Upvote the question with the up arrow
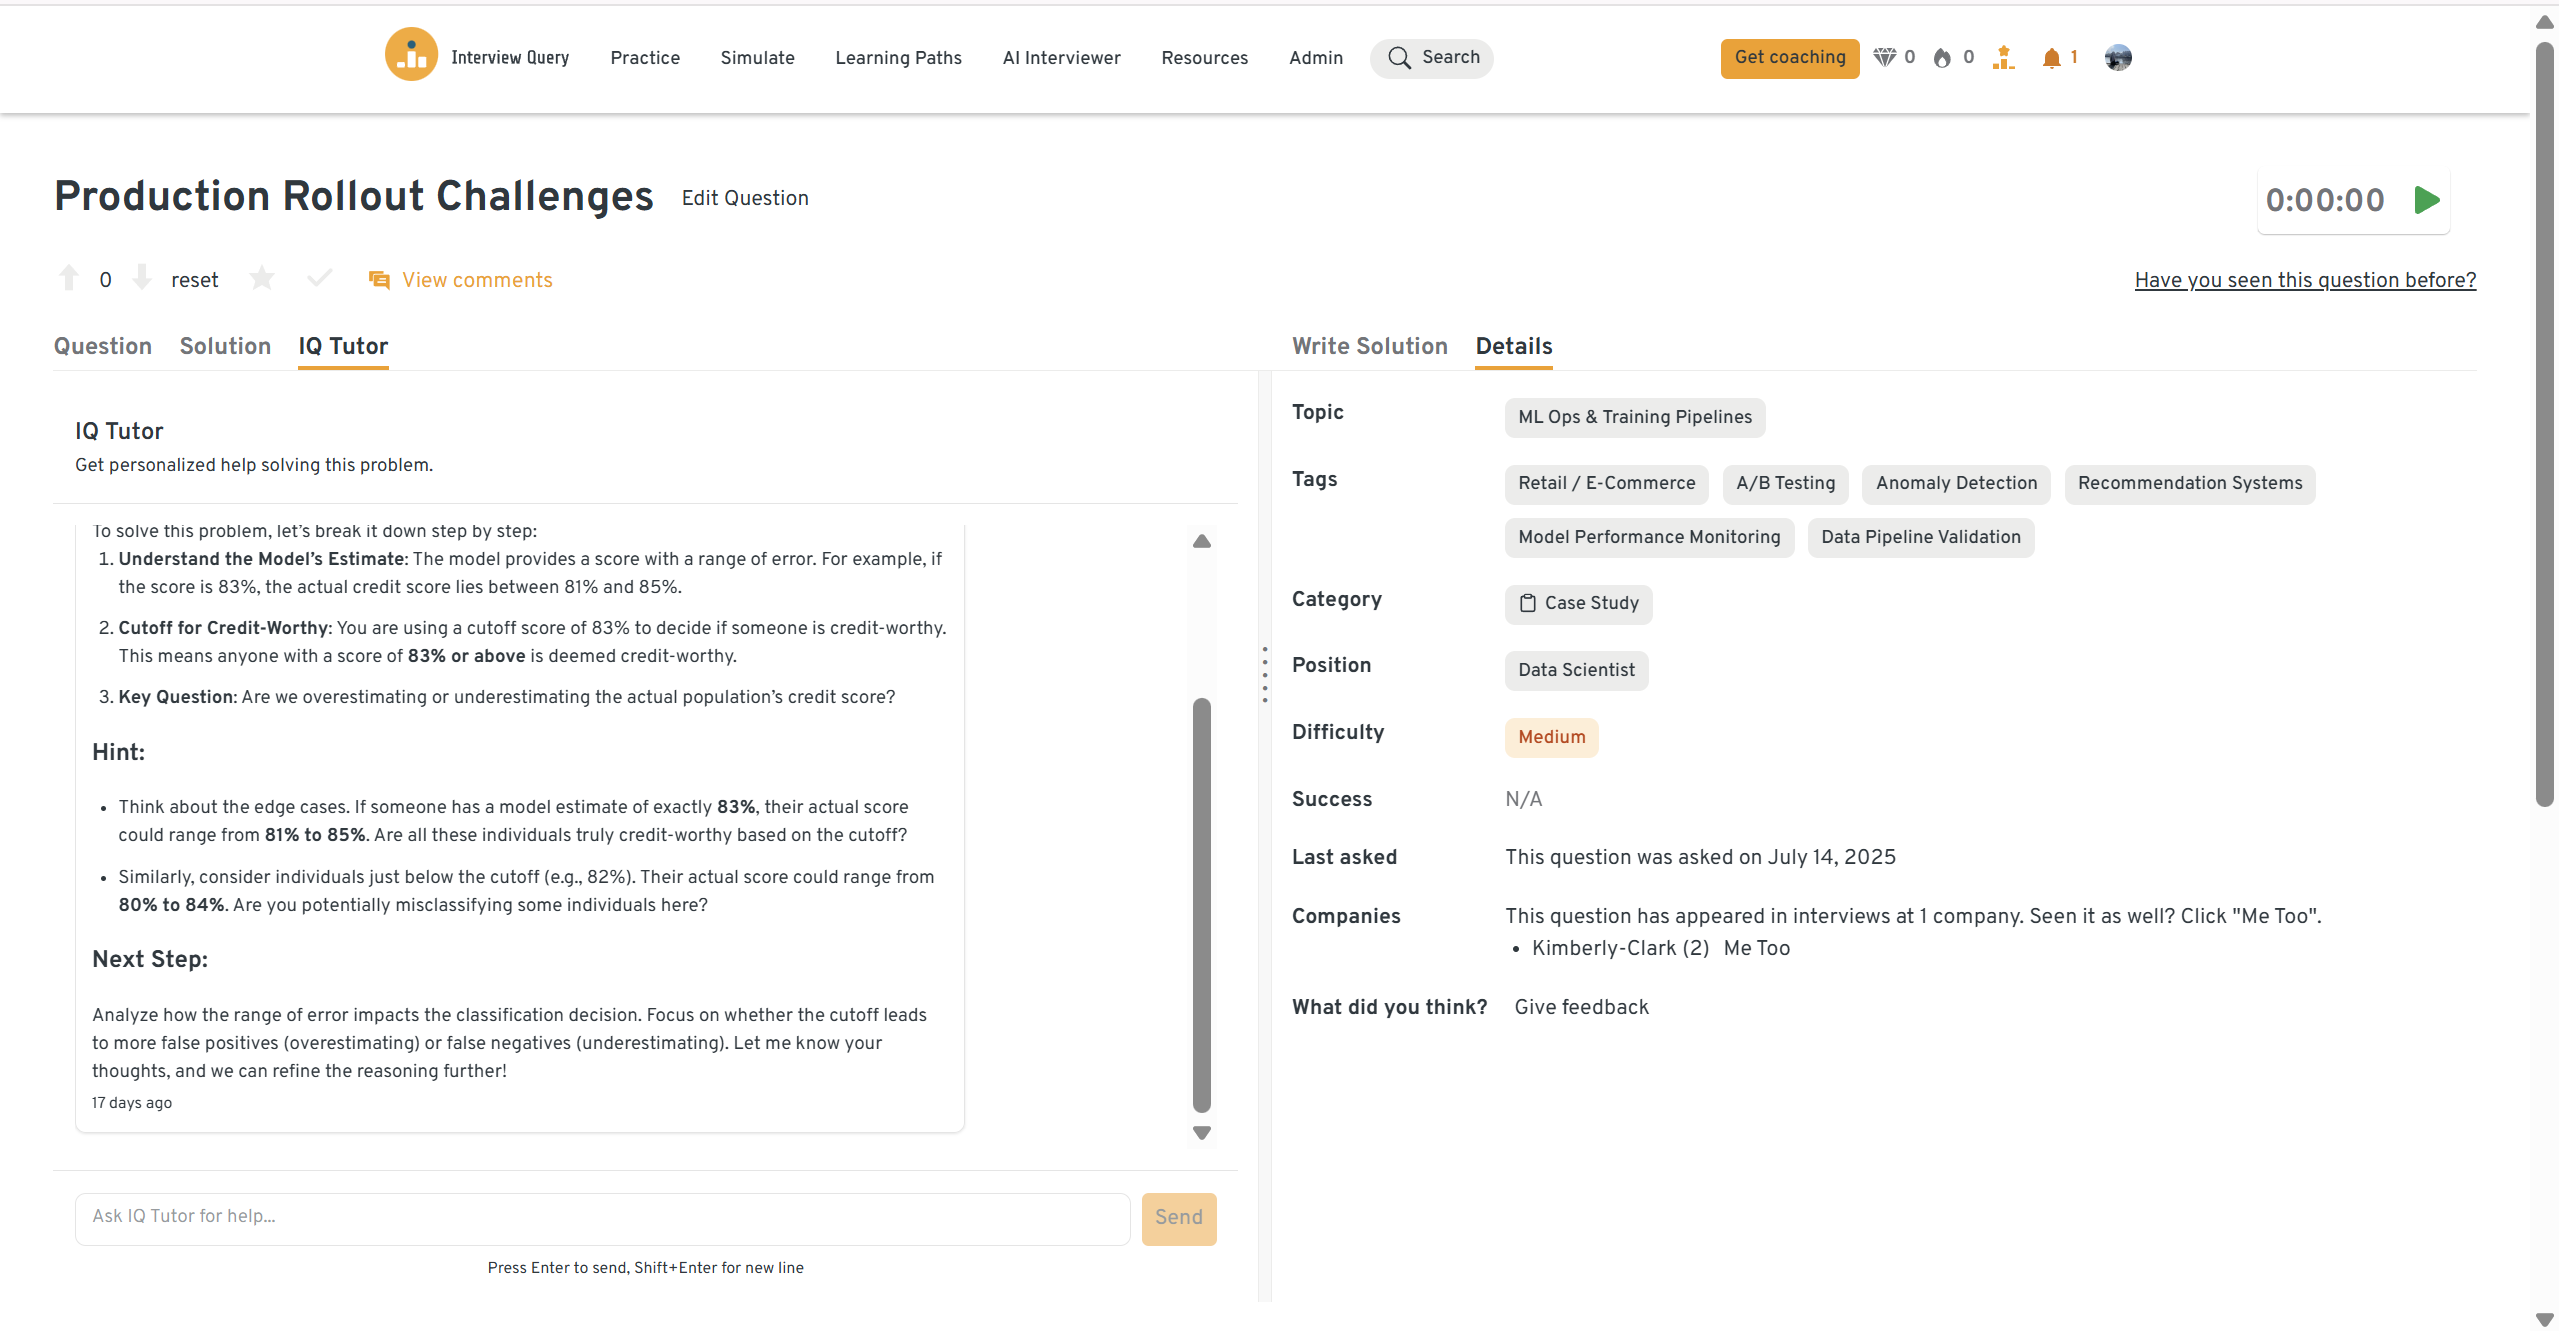 point(69,278)
